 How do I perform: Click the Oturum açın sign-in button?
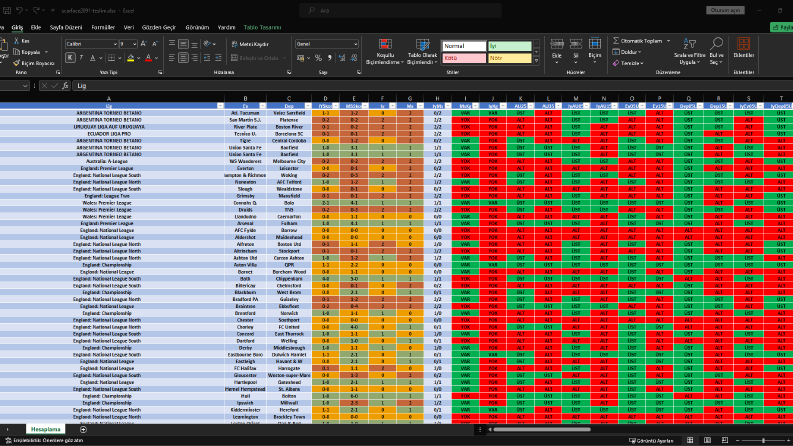(725, 10)
